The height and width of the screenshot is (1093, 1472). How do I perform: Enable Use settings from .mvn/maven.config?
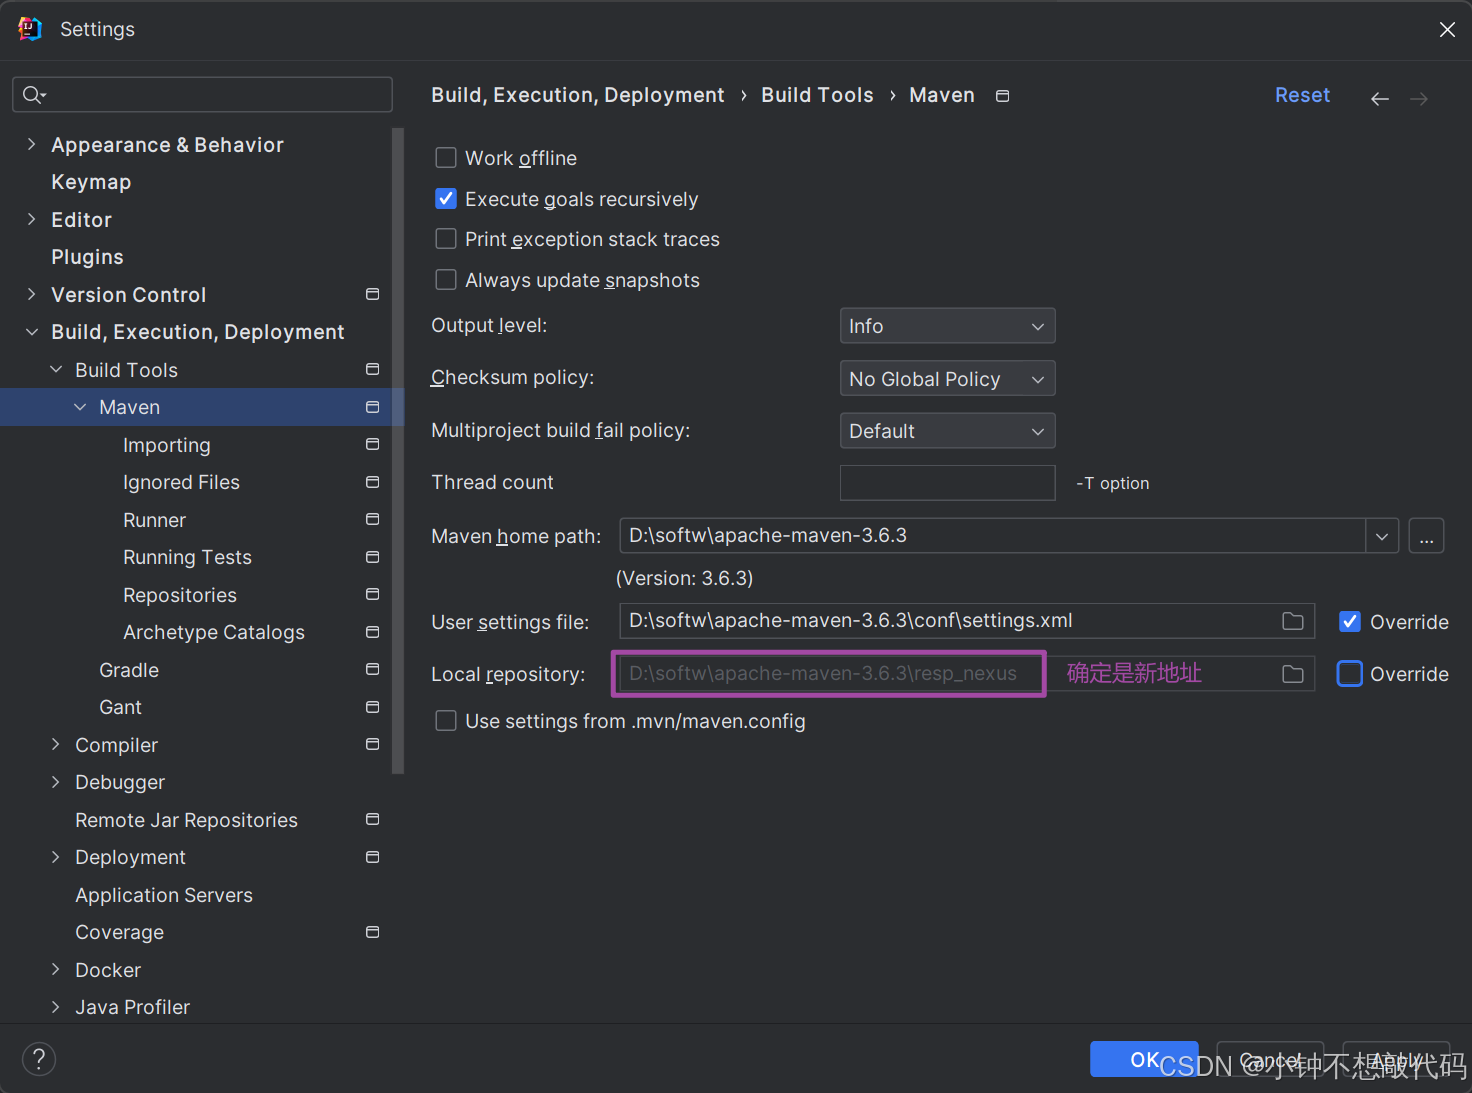446,721
